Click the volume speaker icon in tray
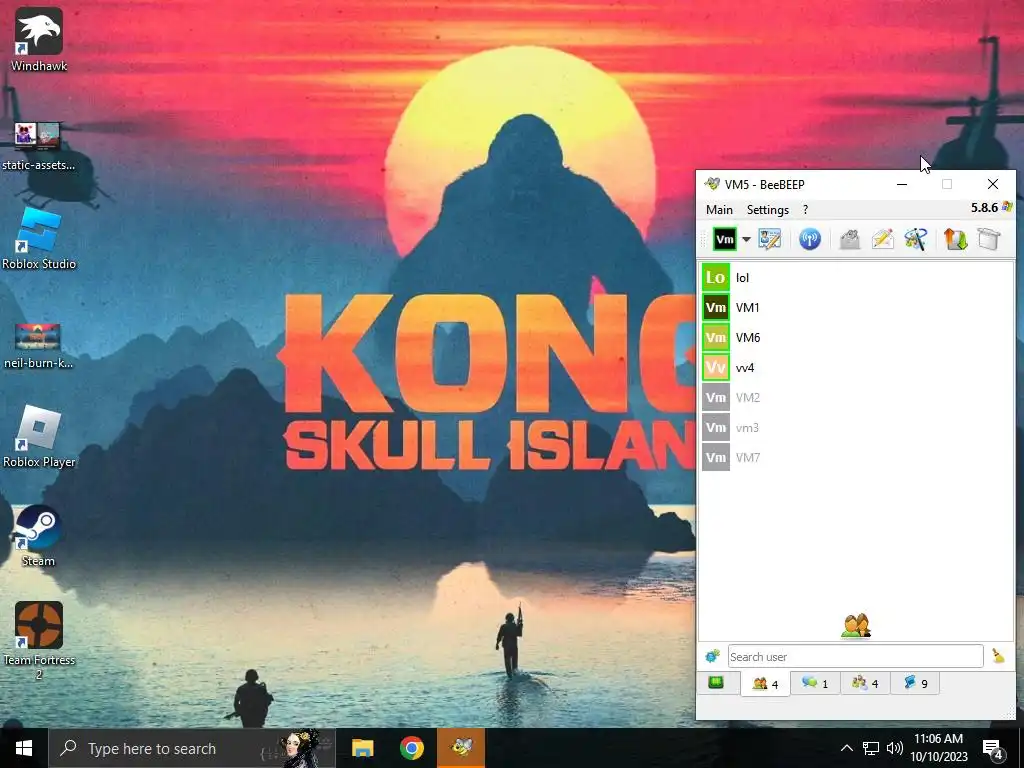 [895, 748]
